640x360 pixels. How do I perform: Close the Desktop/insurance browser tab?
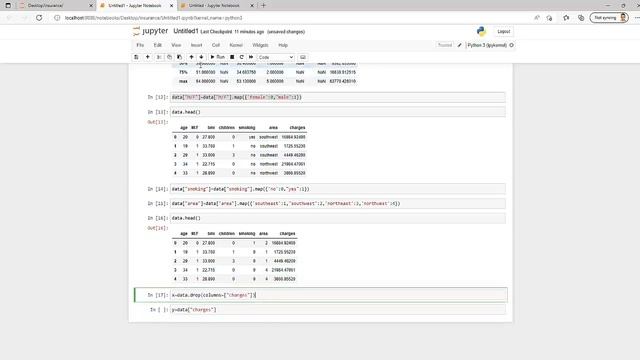91,6
